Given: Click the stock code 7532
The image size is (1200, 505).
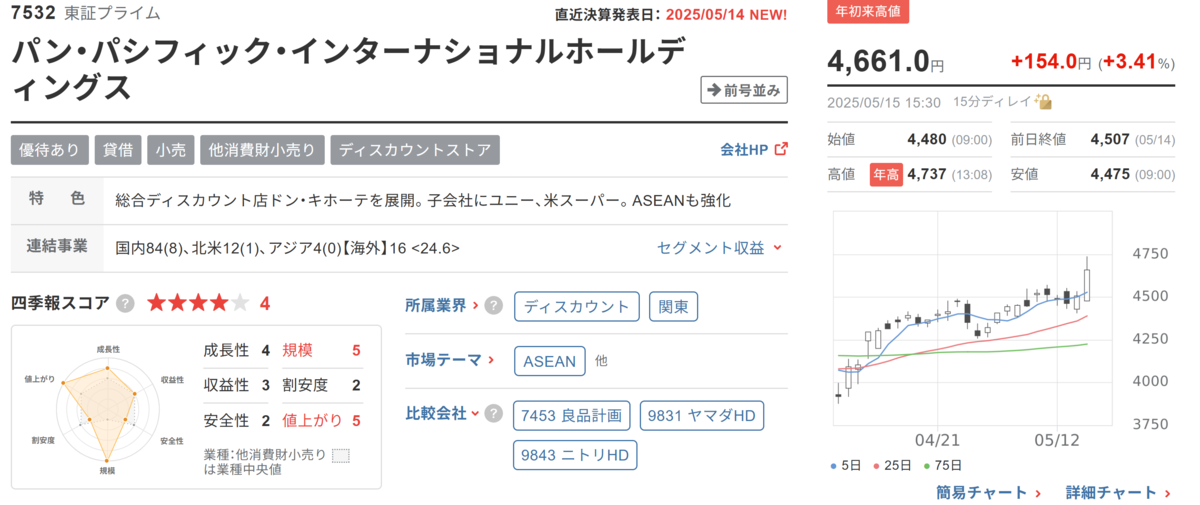Looking at the screenshot, I should pyautogui.click(x=33, y=13).
